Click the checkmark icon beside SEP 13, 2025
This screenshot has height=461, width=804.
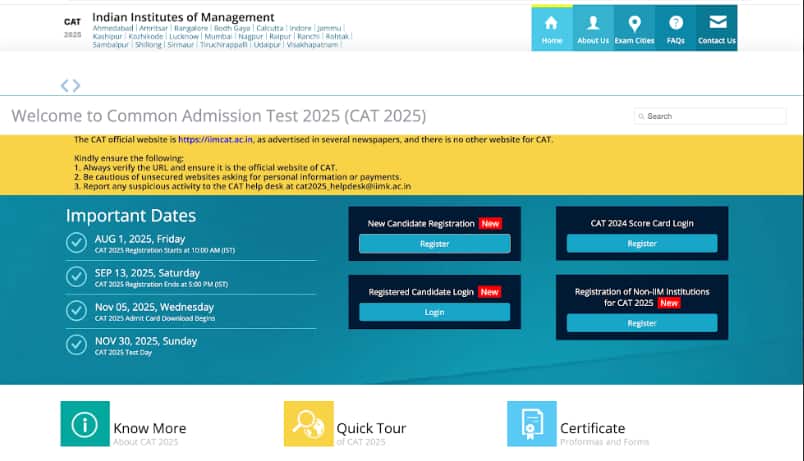click(x=76, y=277)
